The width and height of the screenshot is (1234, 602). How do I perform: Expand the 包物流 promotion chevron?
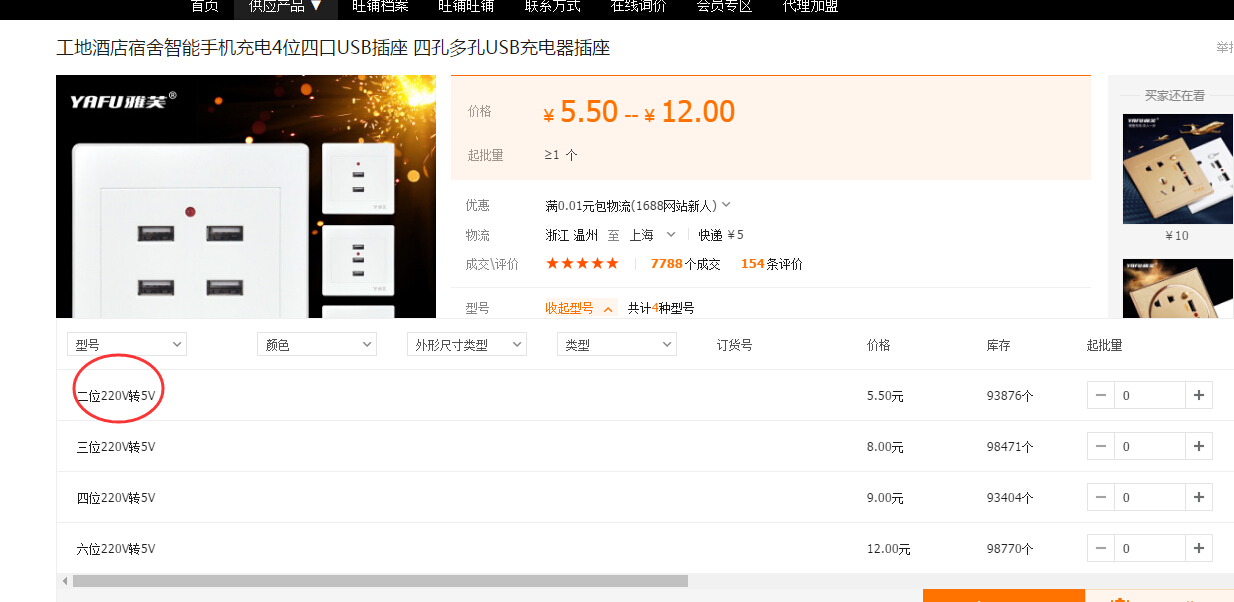pos(726,205)
